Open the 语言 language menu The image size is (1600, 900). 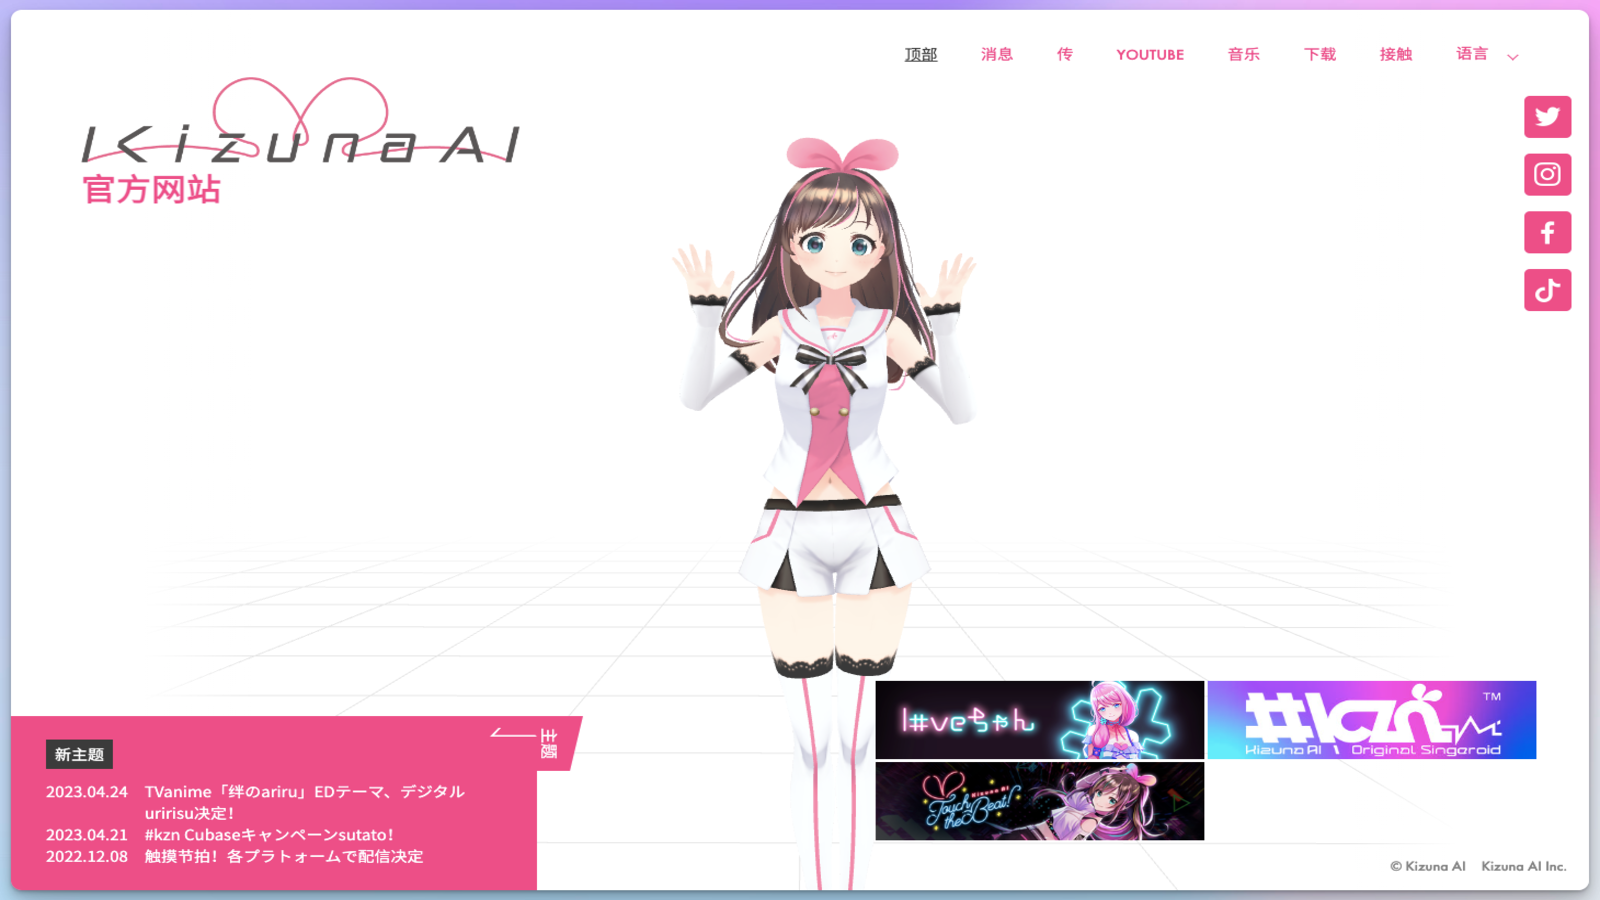tap(1472, 54)
